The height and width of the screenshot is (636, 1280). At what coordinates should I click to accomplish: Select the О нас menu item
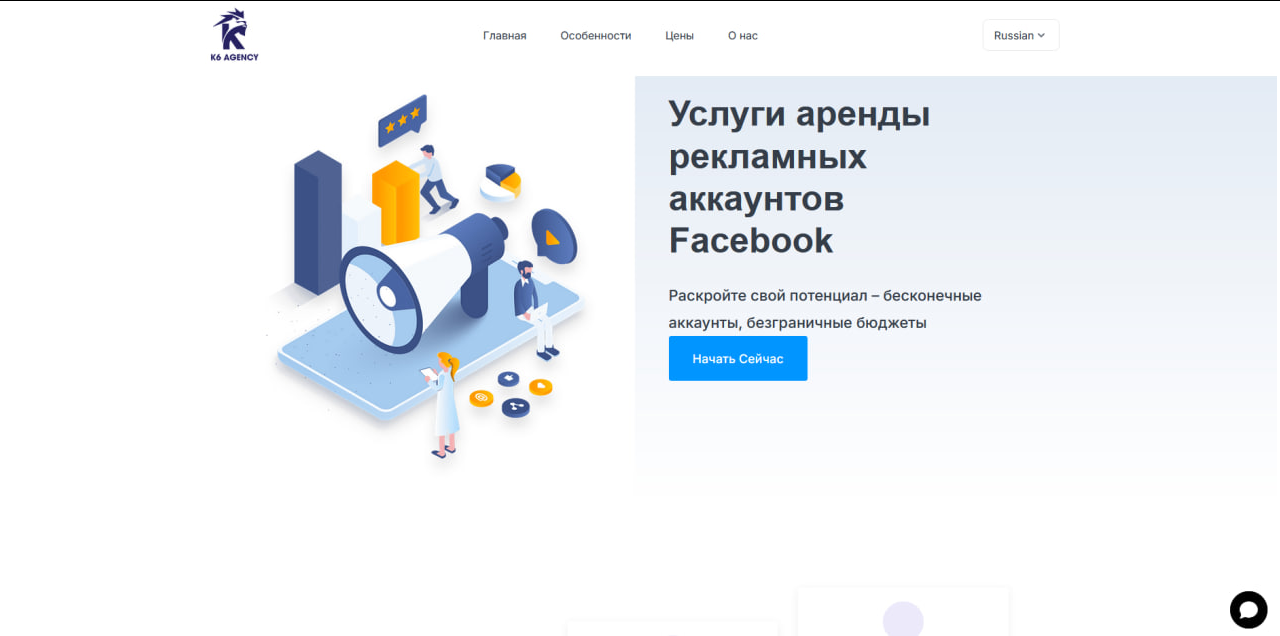[742, 35]
